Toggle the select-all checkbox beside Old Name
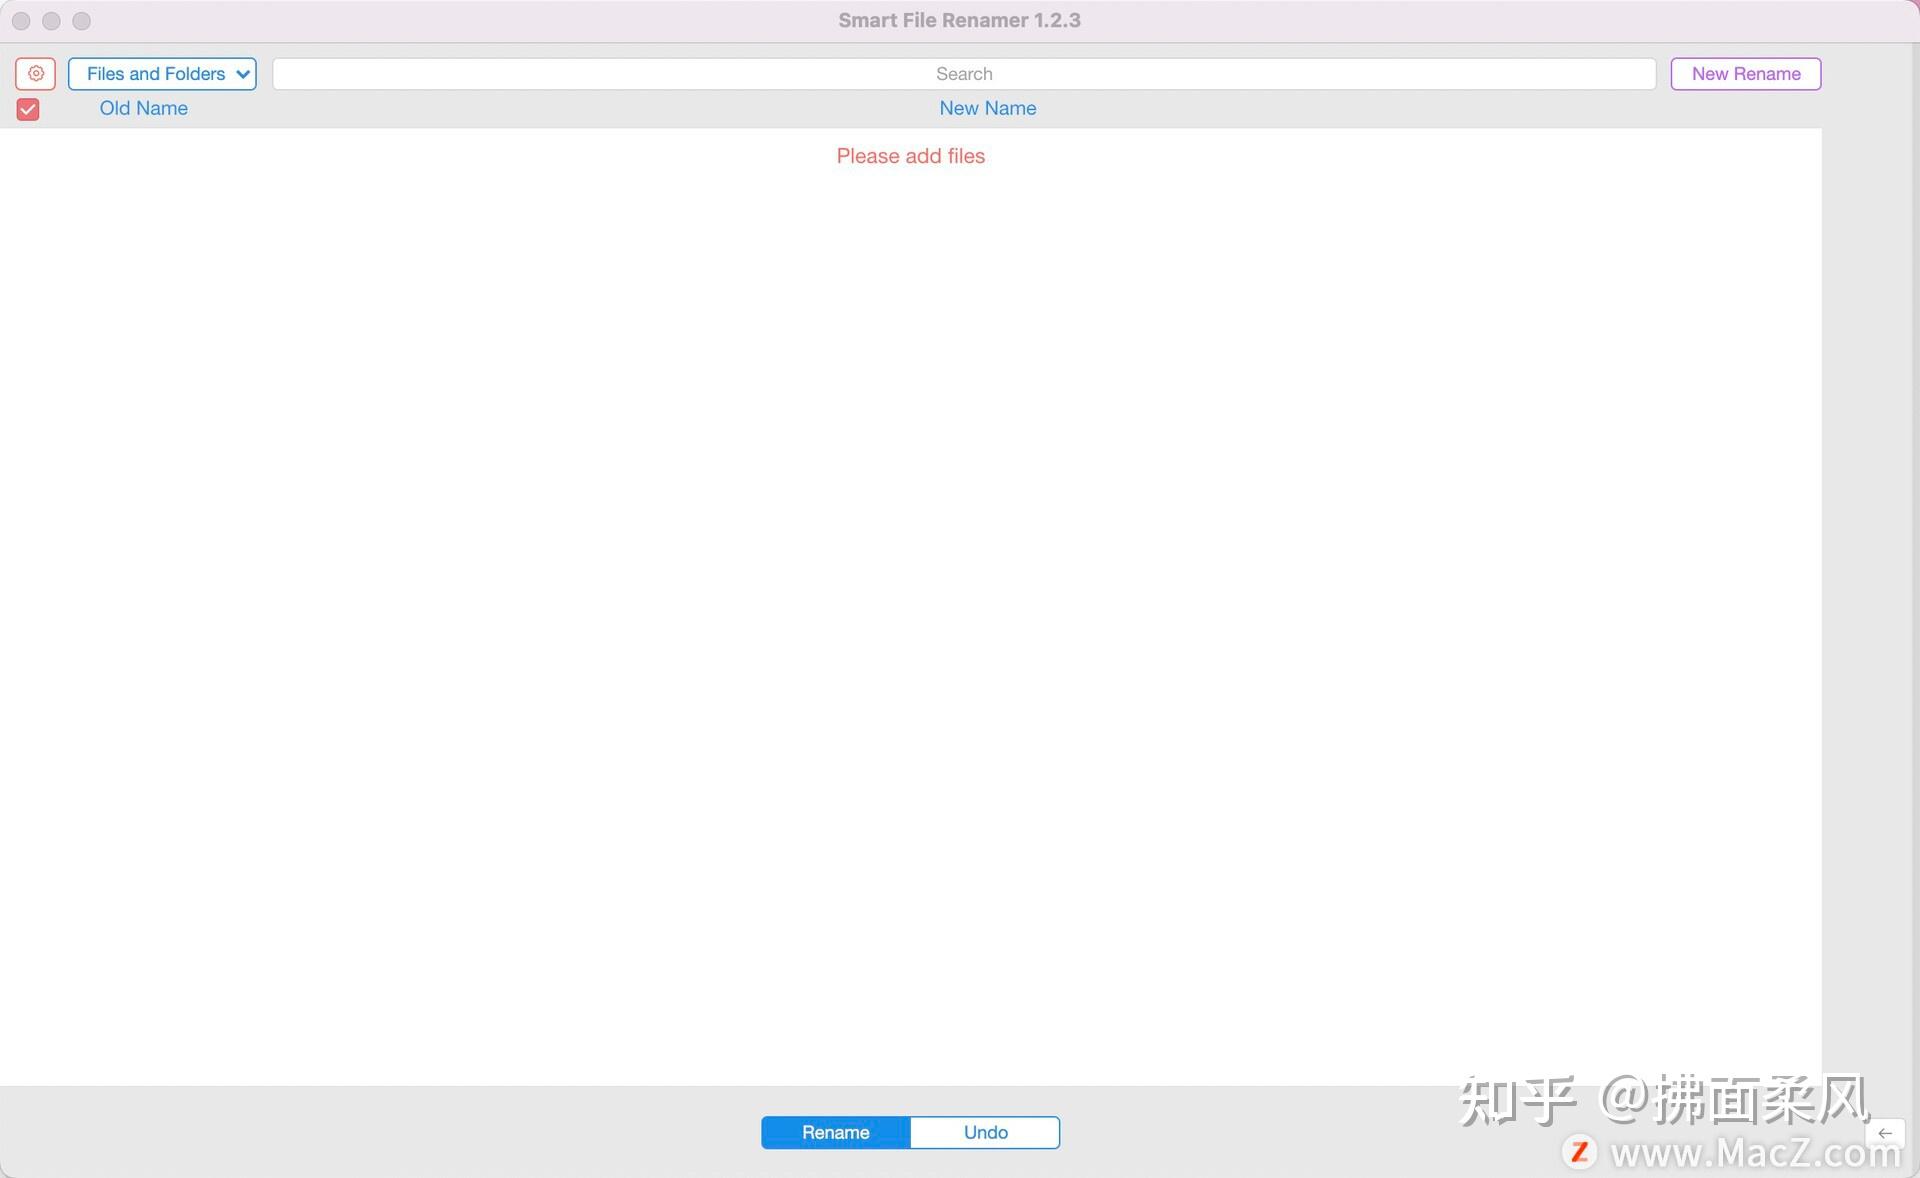Screen dimensions: 1920x1178 click(28, 109)
